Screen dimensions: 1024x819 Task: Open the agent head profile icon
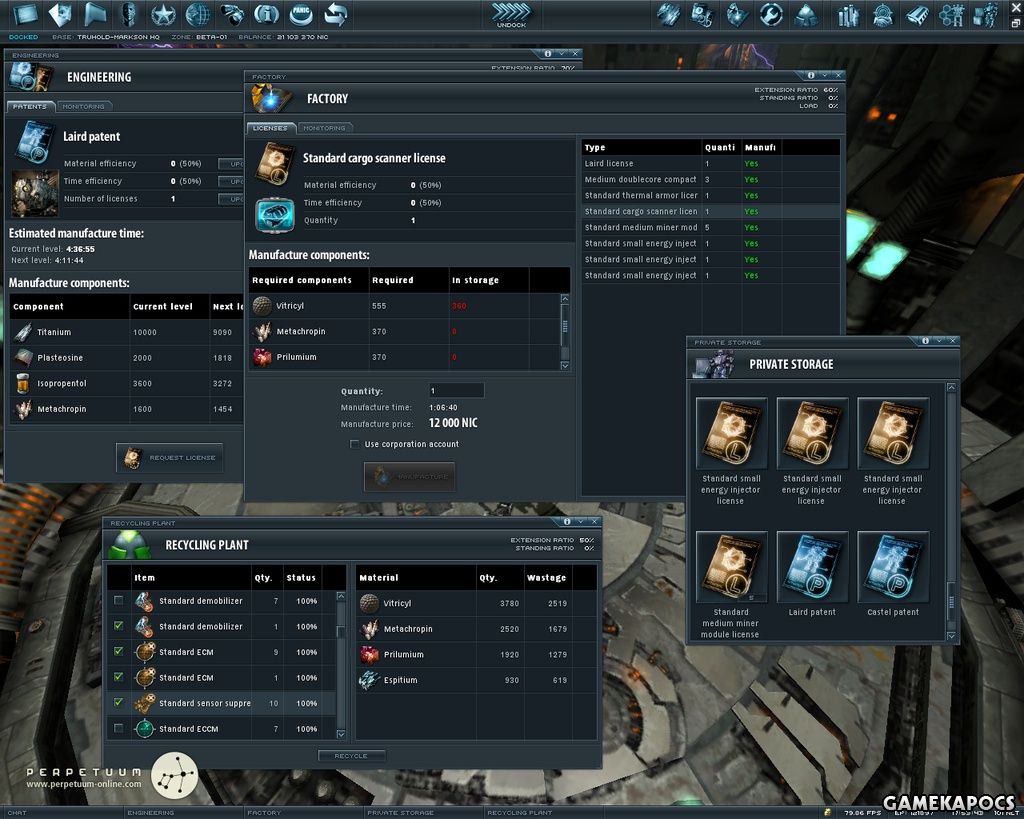click(129, 14)
